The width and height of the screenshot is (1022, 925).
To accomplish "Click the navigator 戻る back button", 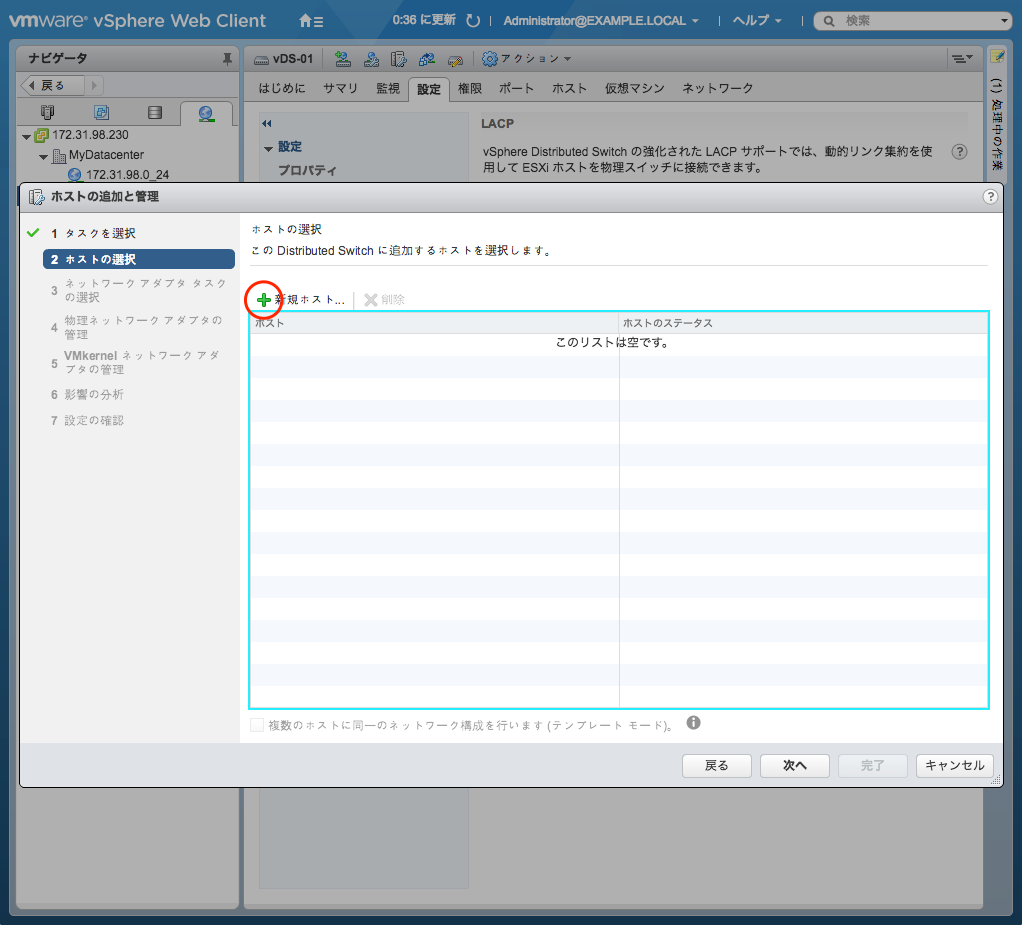I will (52, 85).
